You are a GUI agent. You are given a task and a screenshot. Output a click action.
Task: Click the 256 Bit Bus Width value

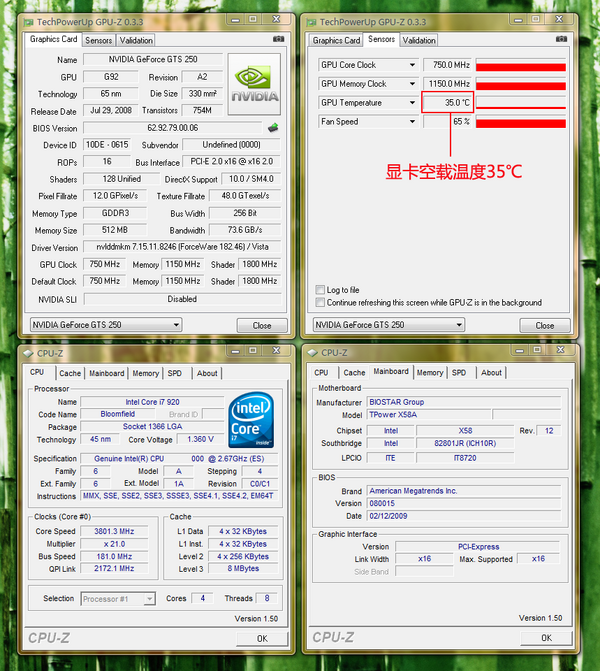(245, 213)
